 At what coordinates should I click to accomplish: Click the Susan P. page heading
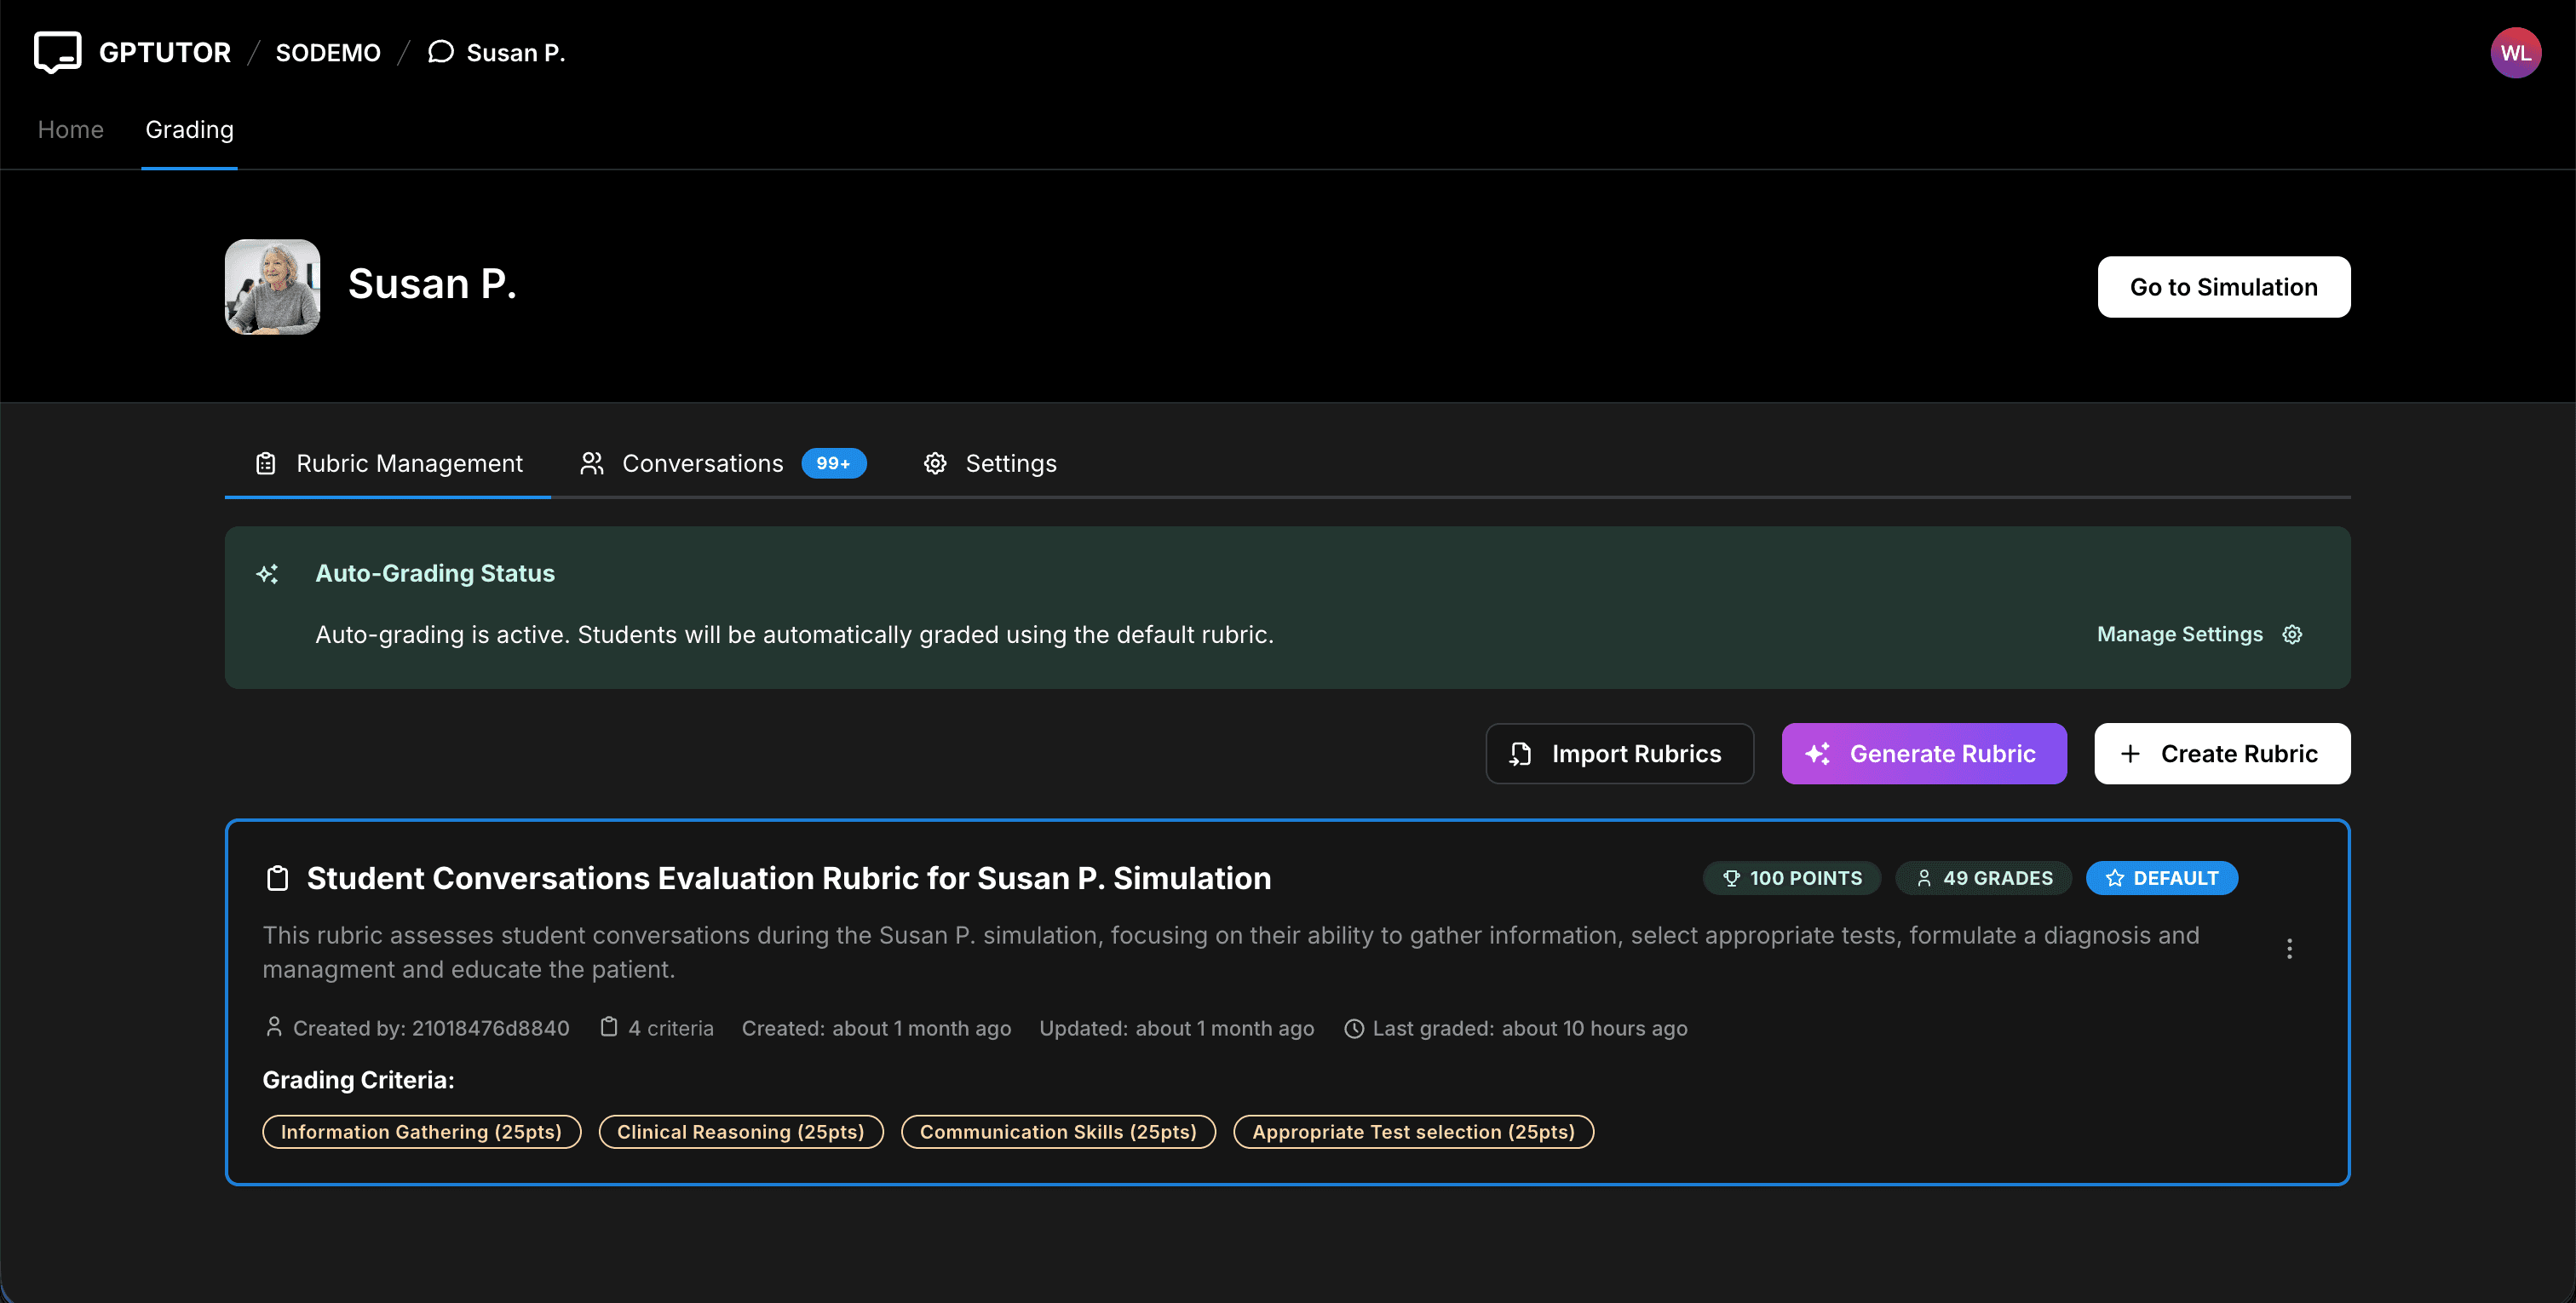click(432, 284)
